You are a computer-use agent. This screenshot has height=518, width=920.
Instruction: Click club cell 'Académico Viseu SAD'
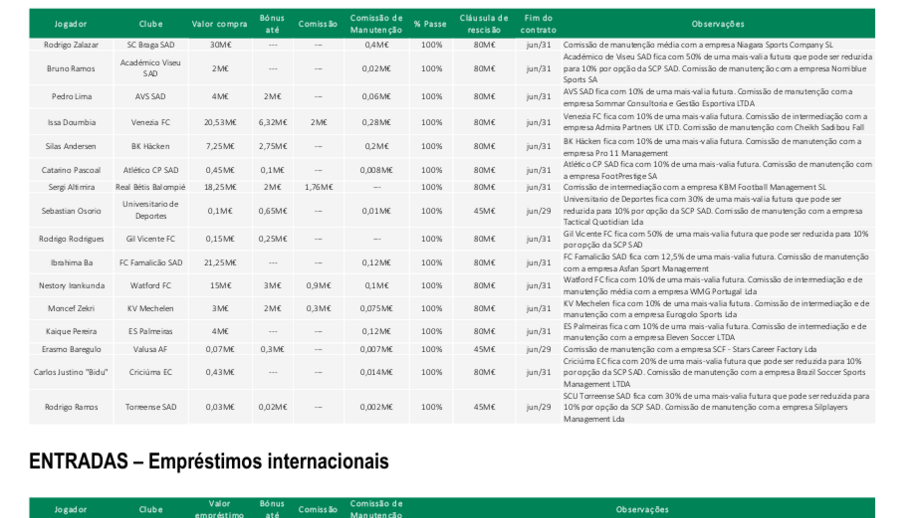click(150, 69)
